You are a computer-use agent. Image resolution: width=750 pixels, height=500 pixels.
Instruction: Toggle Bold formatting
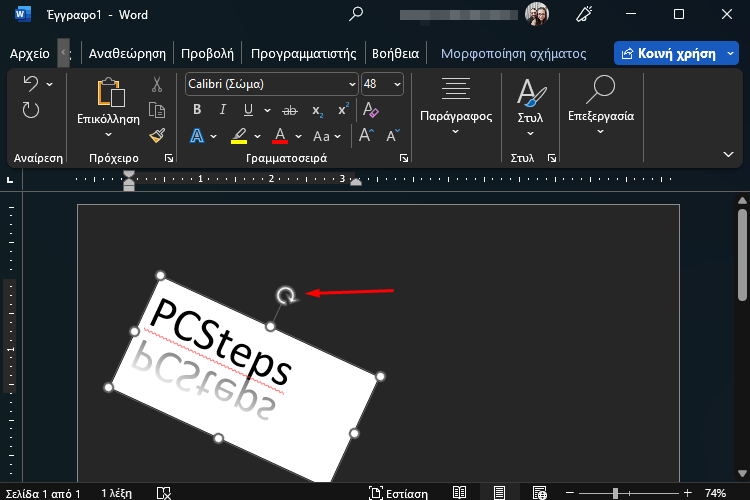pyautogui.click(x=197, y=110)
